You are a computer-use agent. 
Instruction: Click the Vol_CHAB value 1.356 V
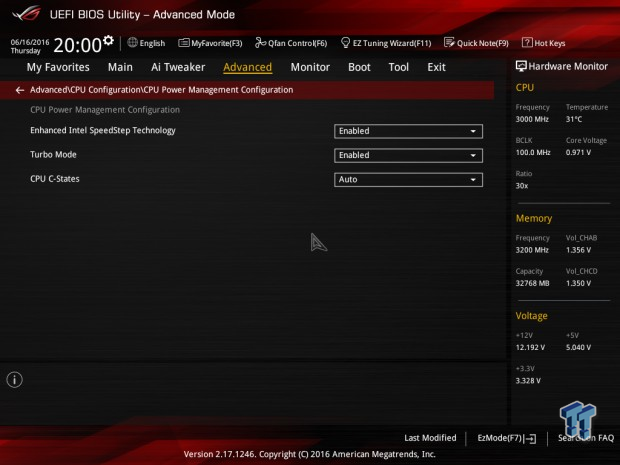(x=578, y=250)
